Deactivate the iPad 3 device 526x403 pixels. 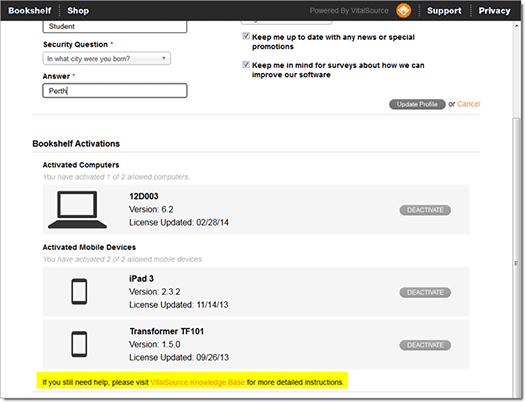click(x=425, y=293)
